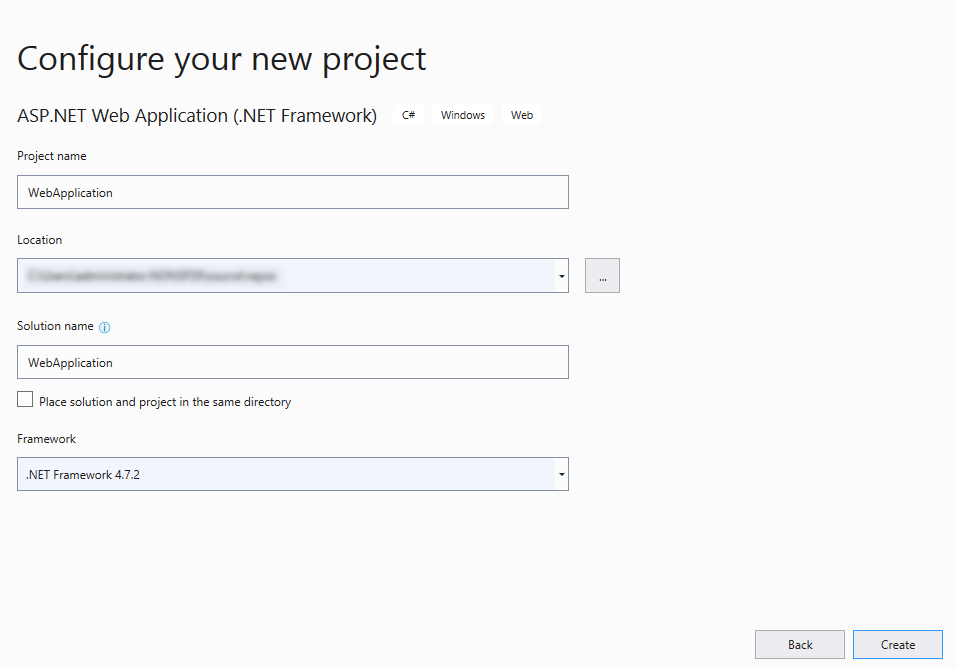Click inside the Location path field
This screenshot has width=956, height=669.
(x=280, y=275)
